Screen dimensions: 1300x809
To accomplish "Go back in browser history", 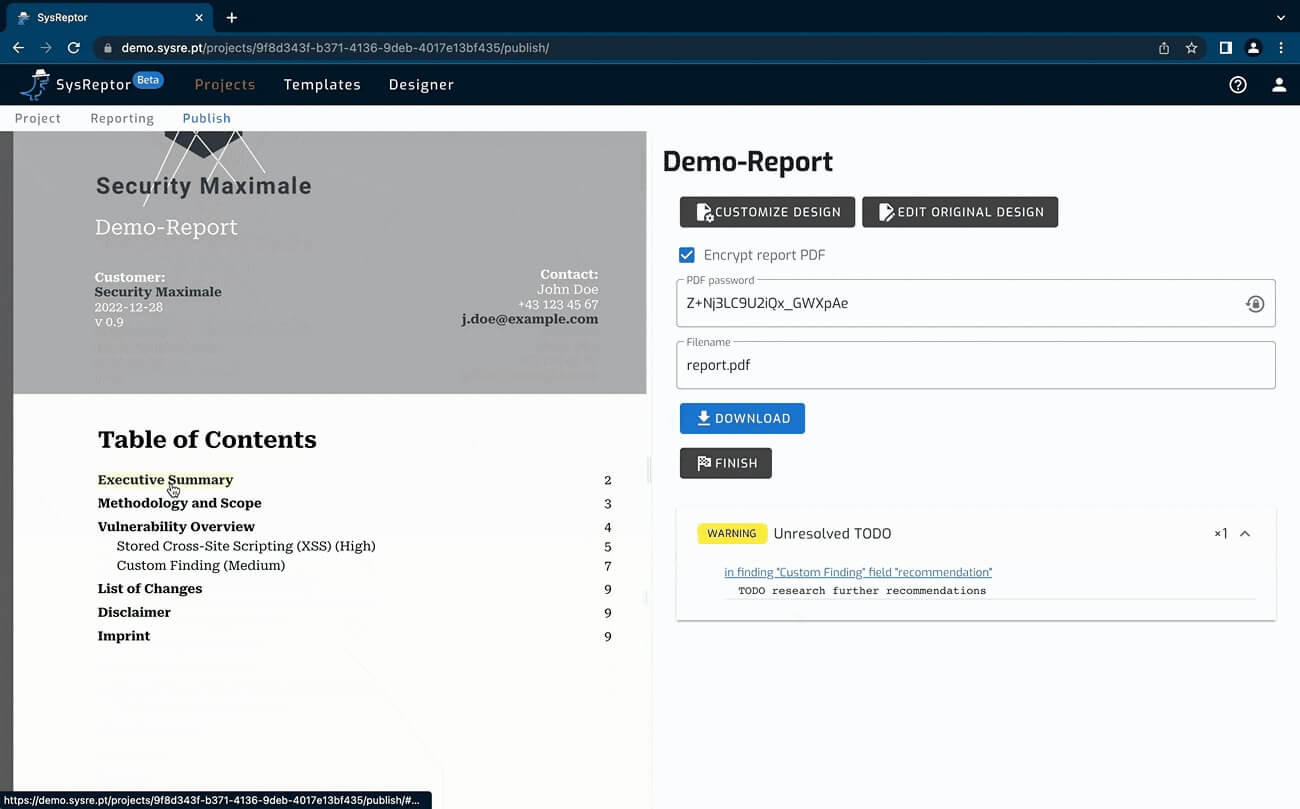I will 18,47.
